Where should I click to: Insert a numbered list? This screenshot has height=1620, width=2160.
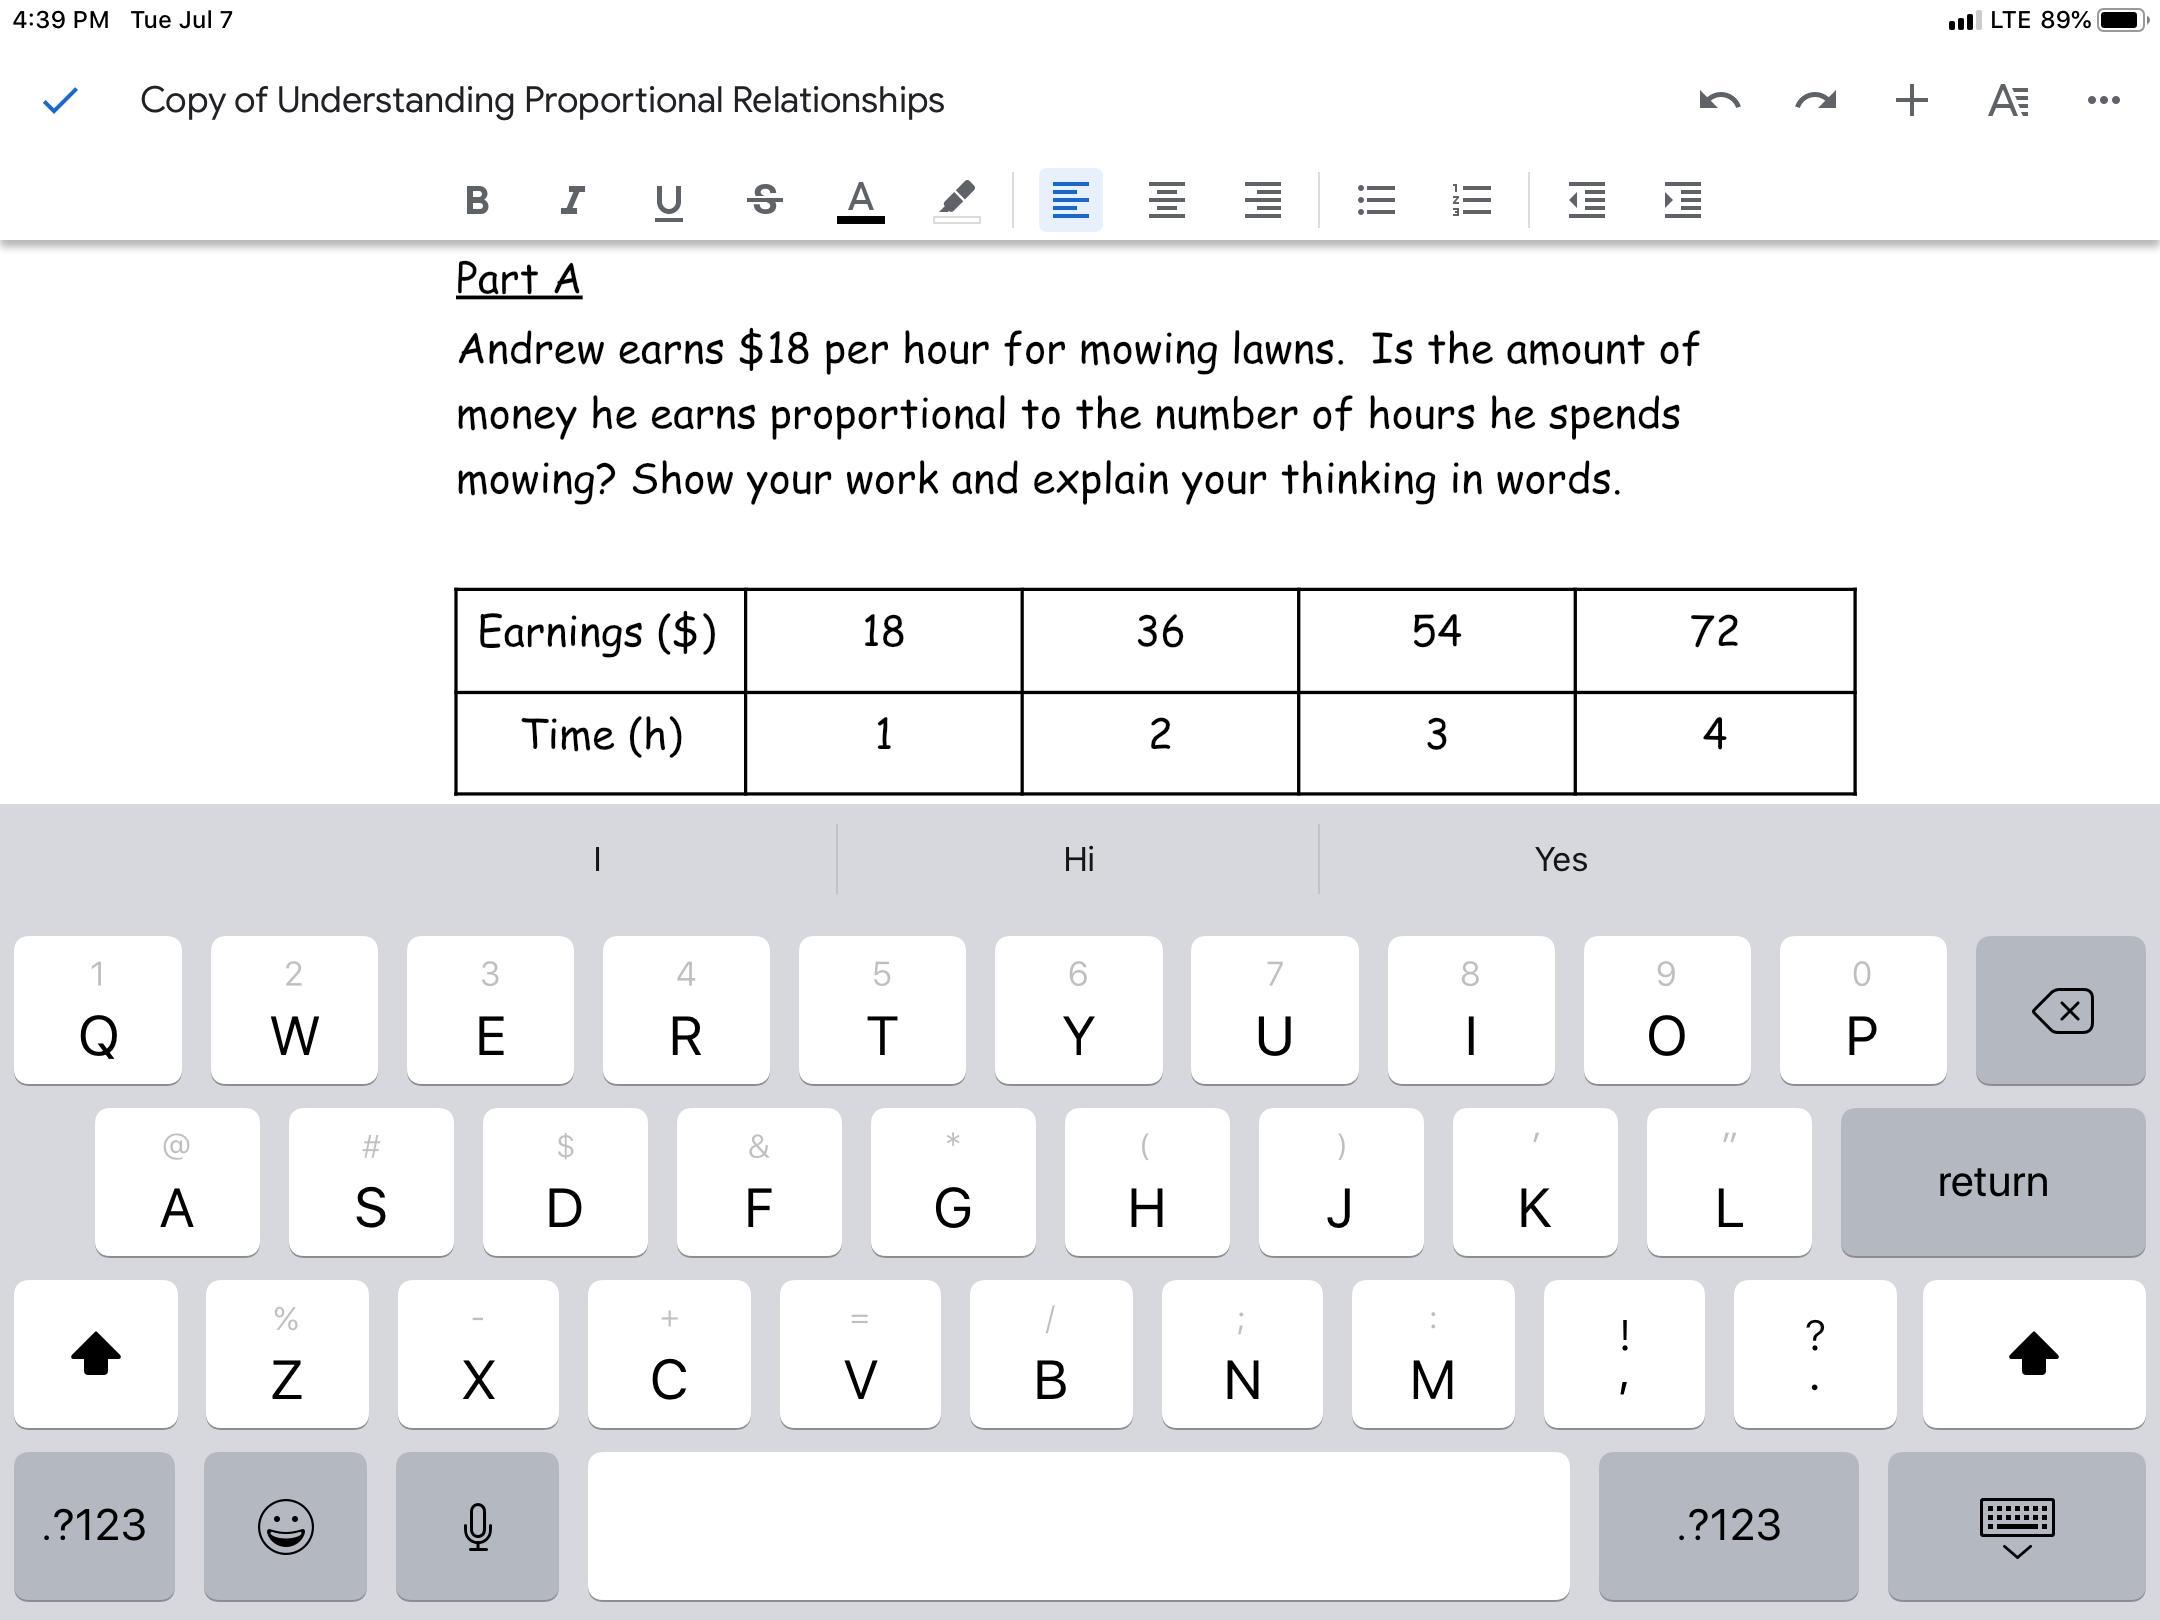(x=1471, y=200)
